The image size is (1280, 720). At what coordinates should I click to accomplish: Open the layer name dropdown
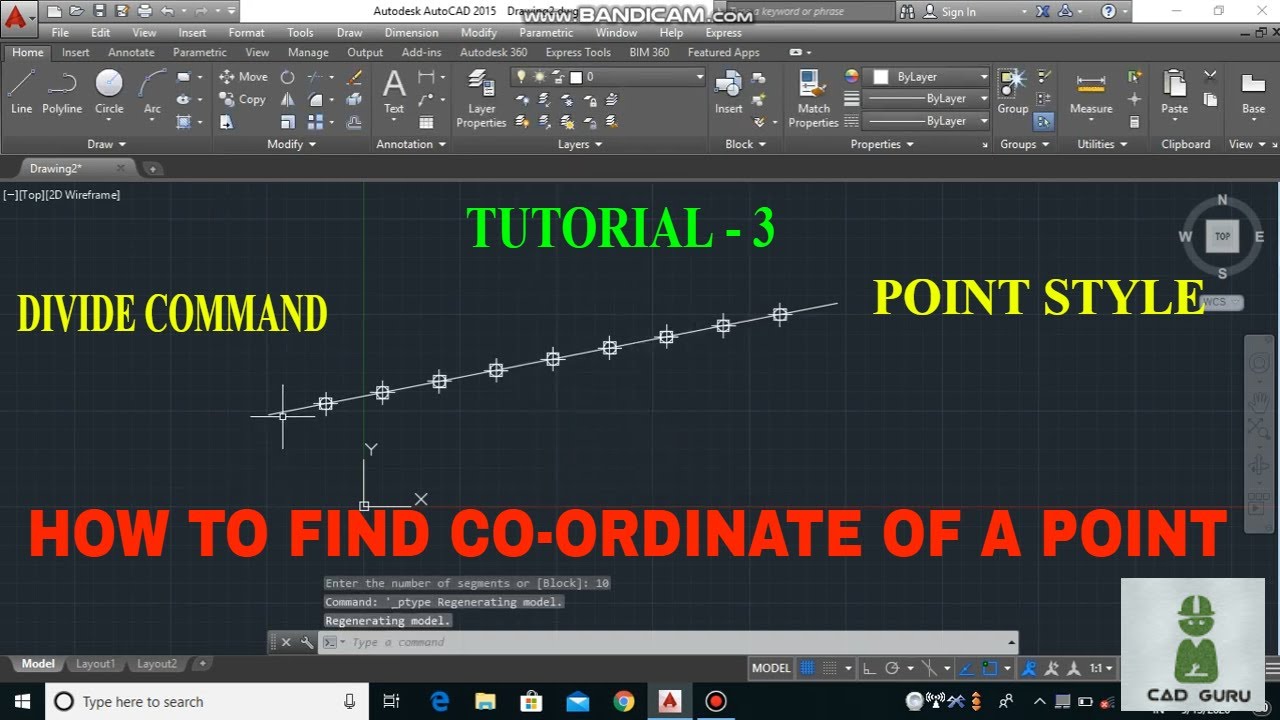coord(608,77)
